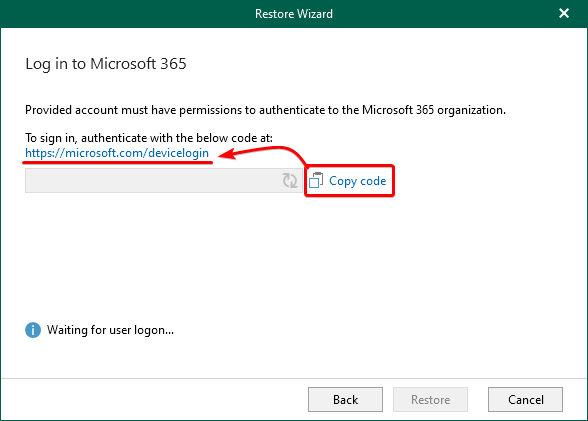Click the empty white area below code field

pyautogui.click(x=294, y=255)
